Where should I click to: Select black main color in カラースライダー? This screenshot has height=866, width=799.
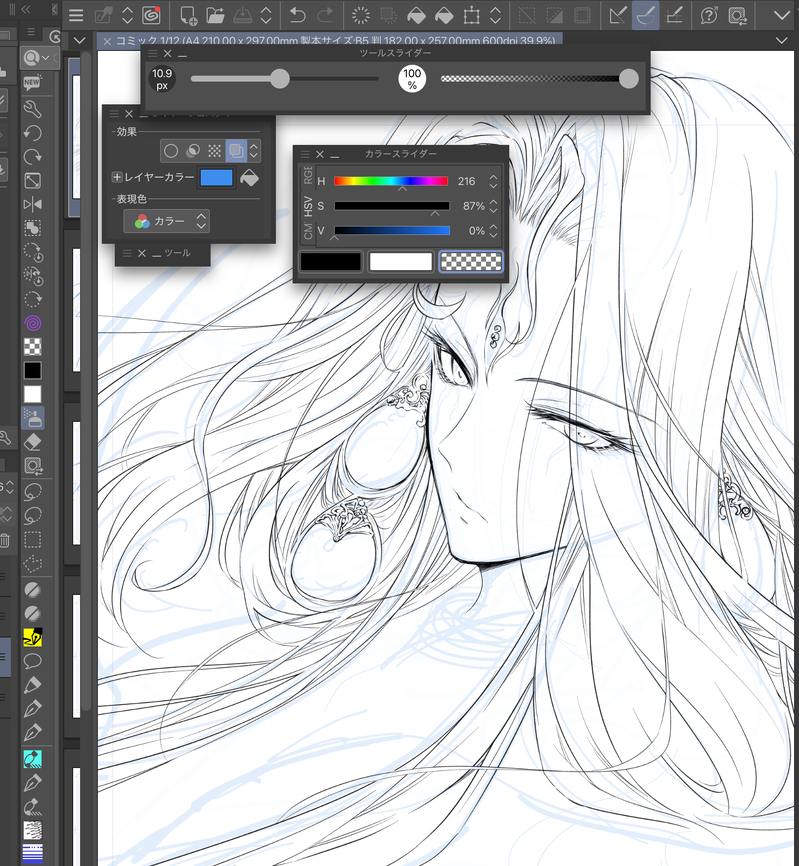click(330, 262)
